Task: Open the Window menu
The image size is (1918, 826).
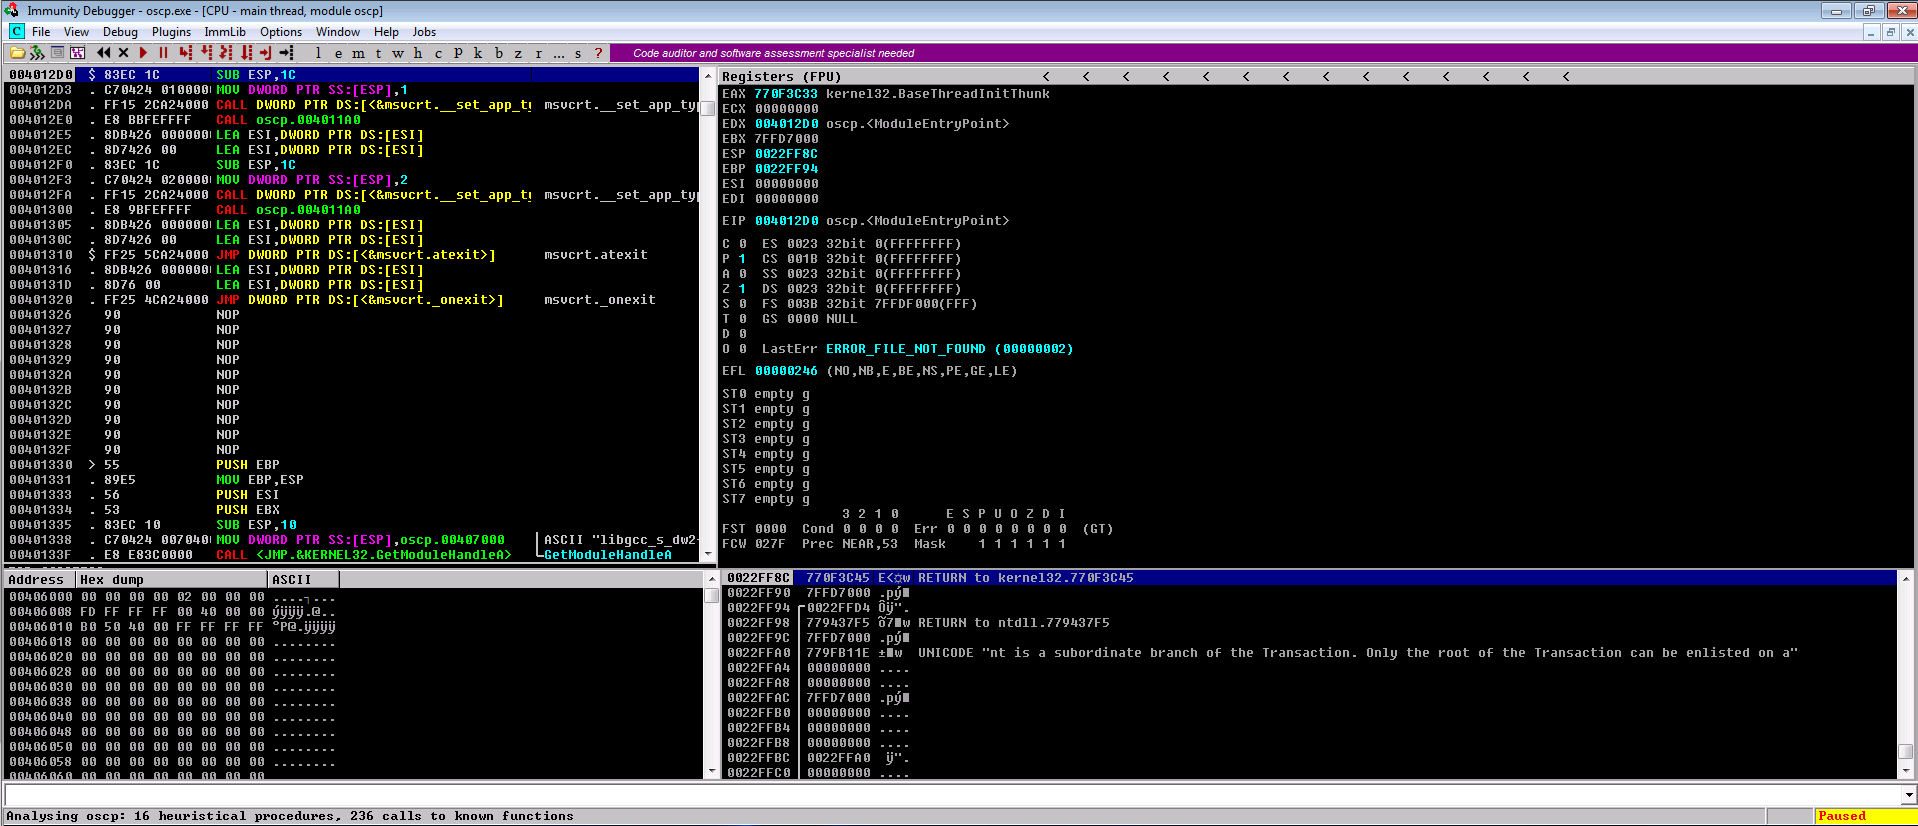Action: pyautogui.click(x=338, y=32)
